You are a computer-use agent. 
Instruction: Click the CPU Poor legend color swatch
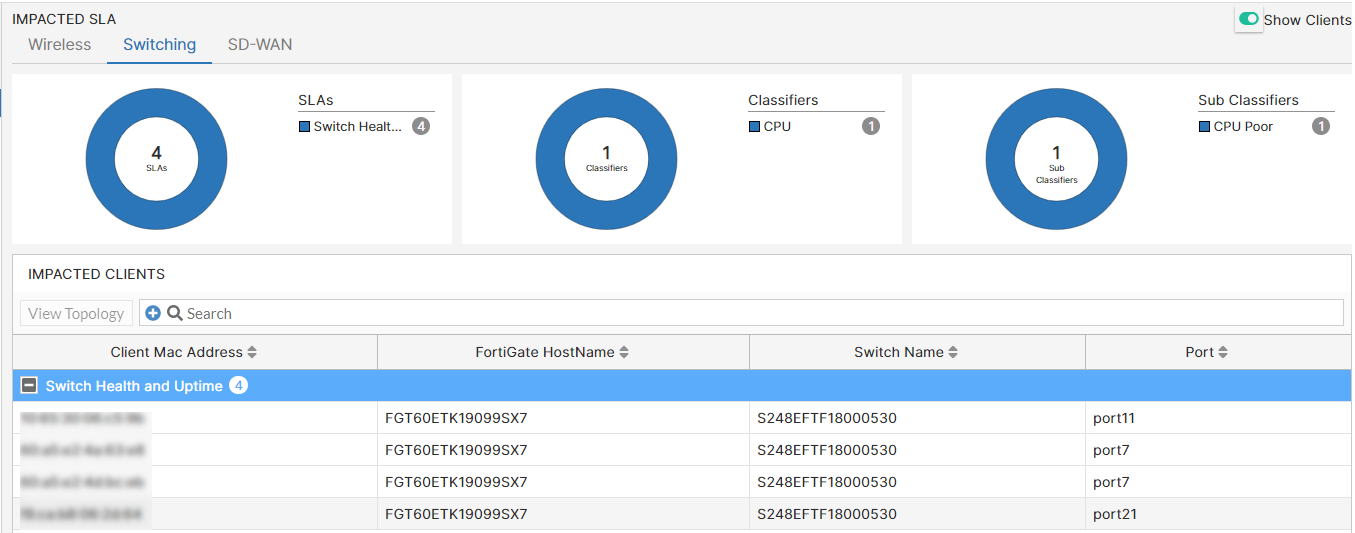click(1204, 127)
